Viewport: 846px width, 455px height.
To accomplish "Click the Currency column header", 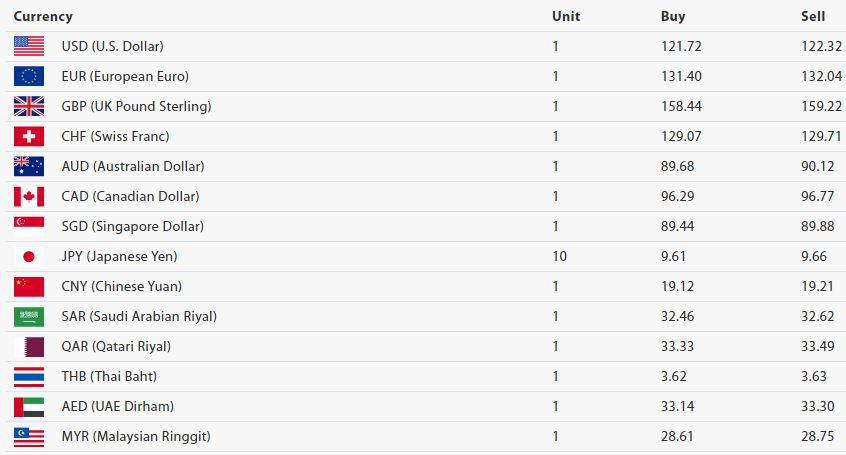I will pos(43,16).
